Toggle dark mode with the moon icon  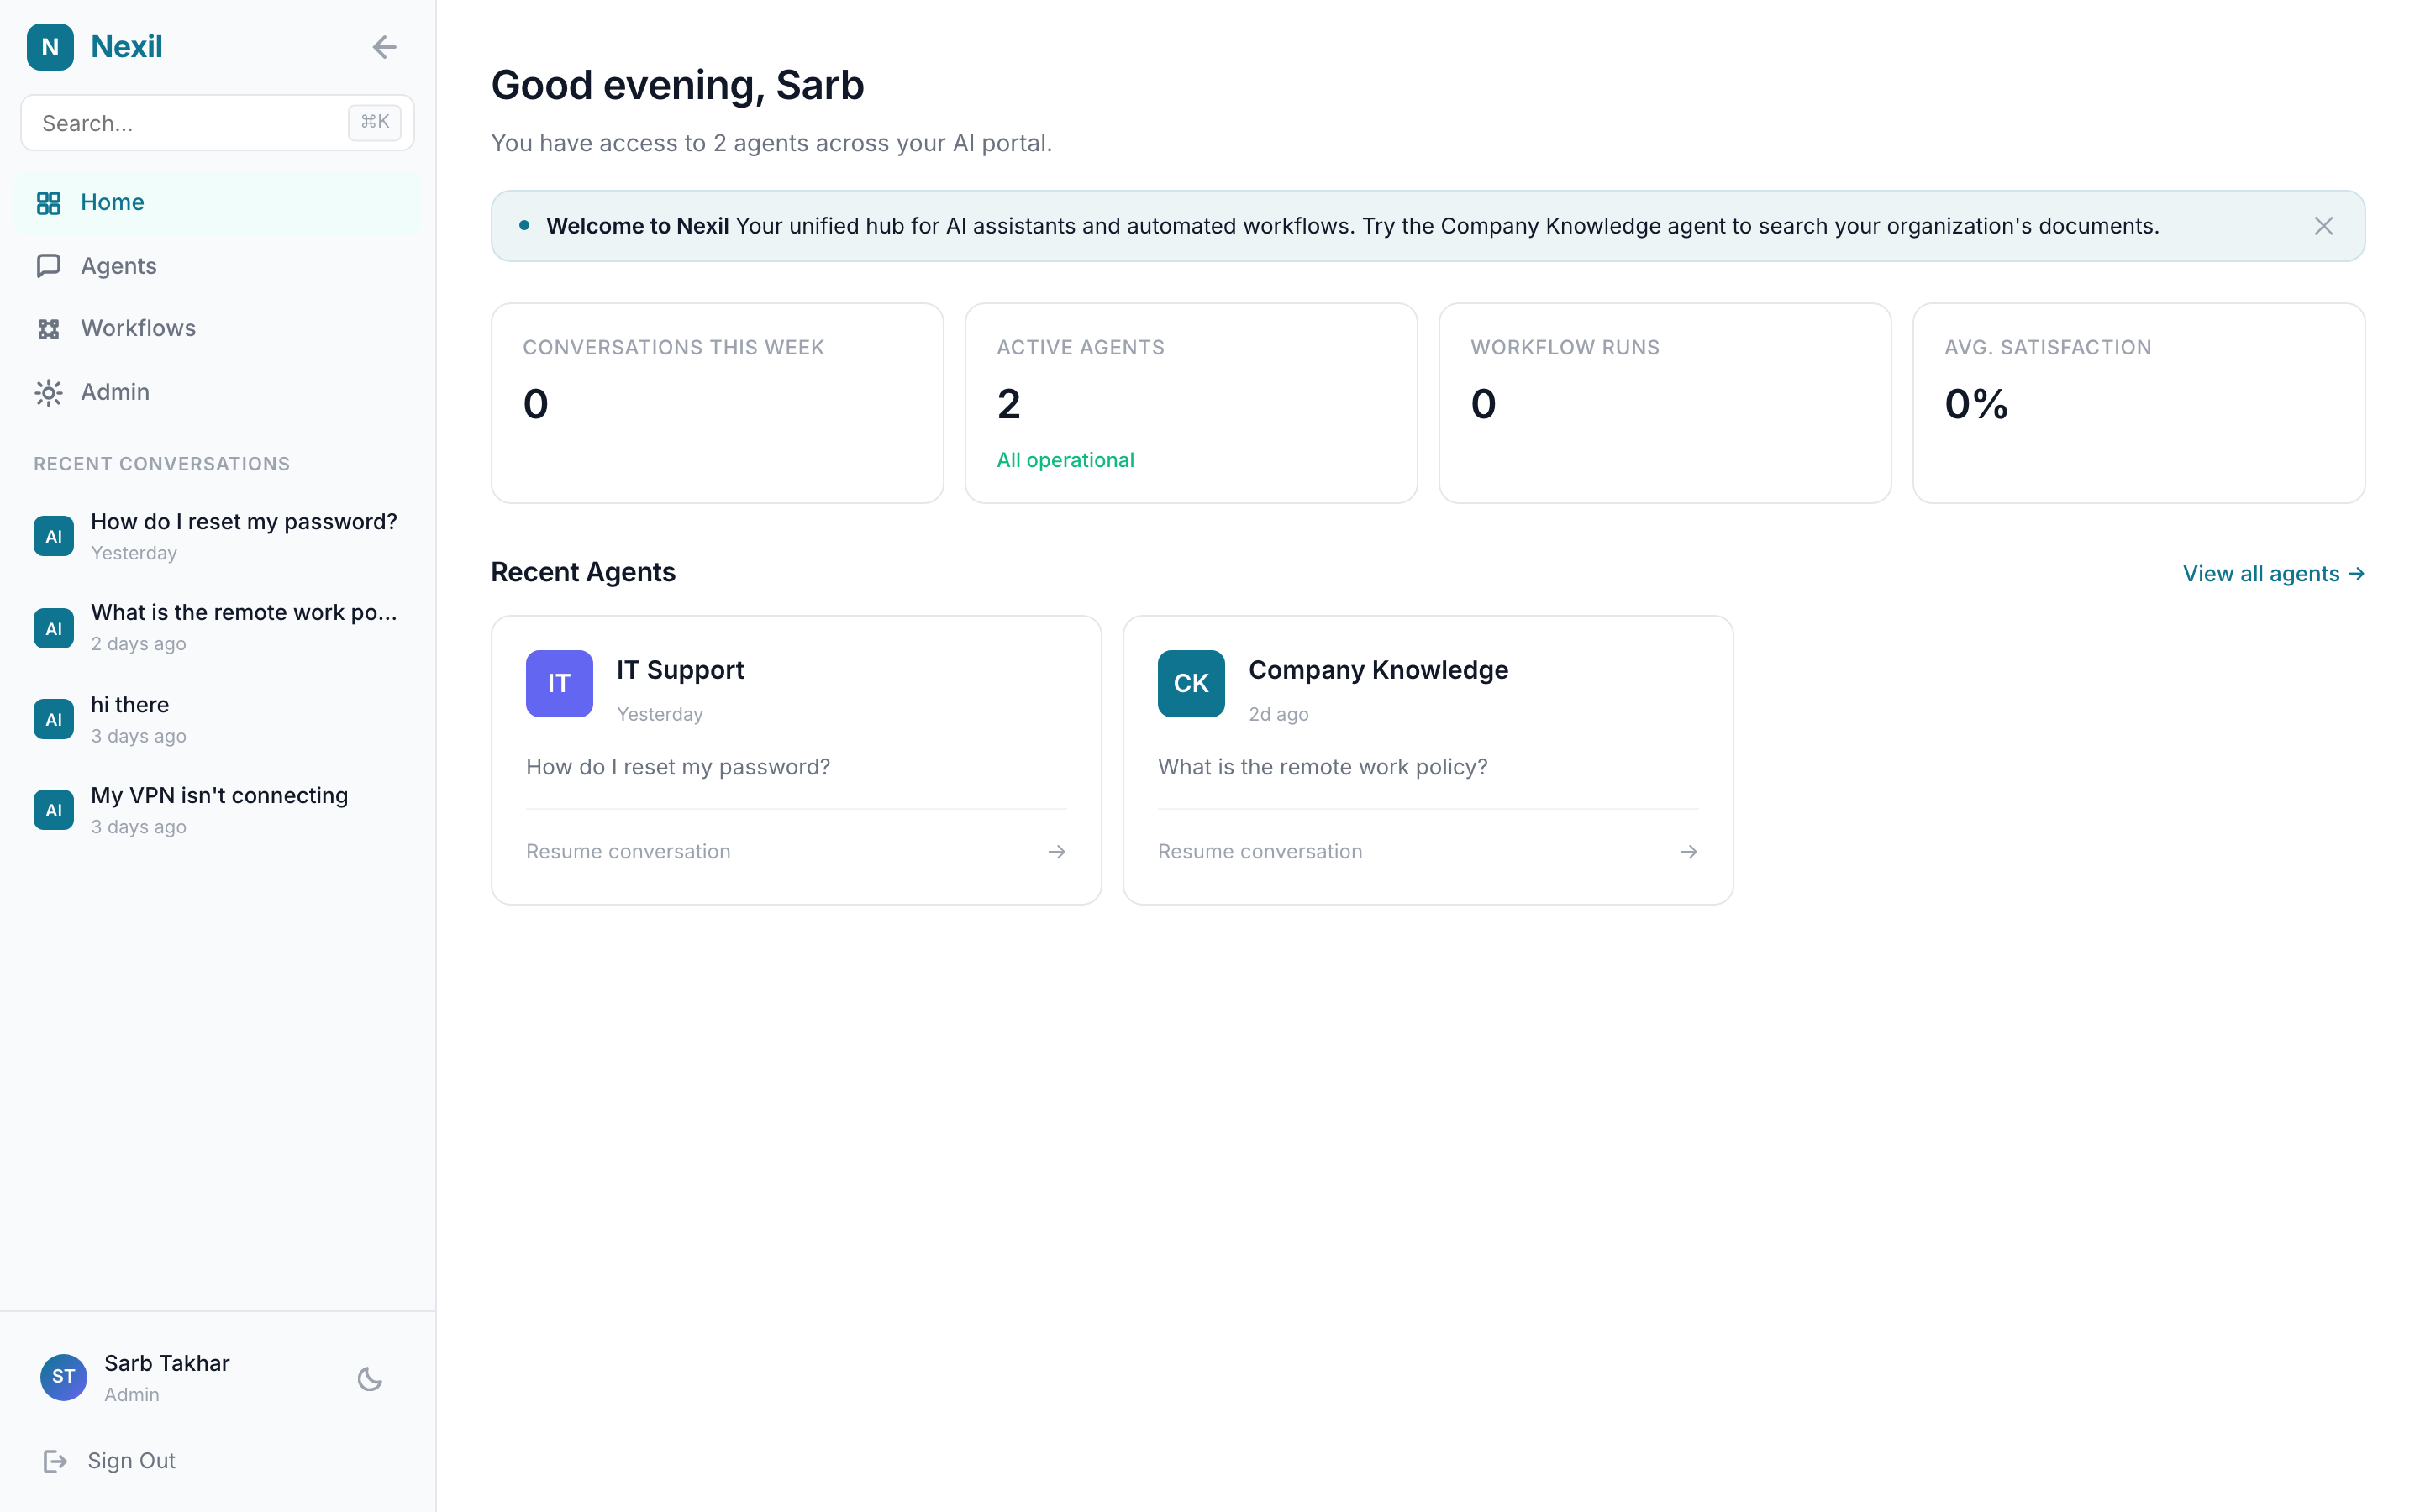tap(369, 1378)
